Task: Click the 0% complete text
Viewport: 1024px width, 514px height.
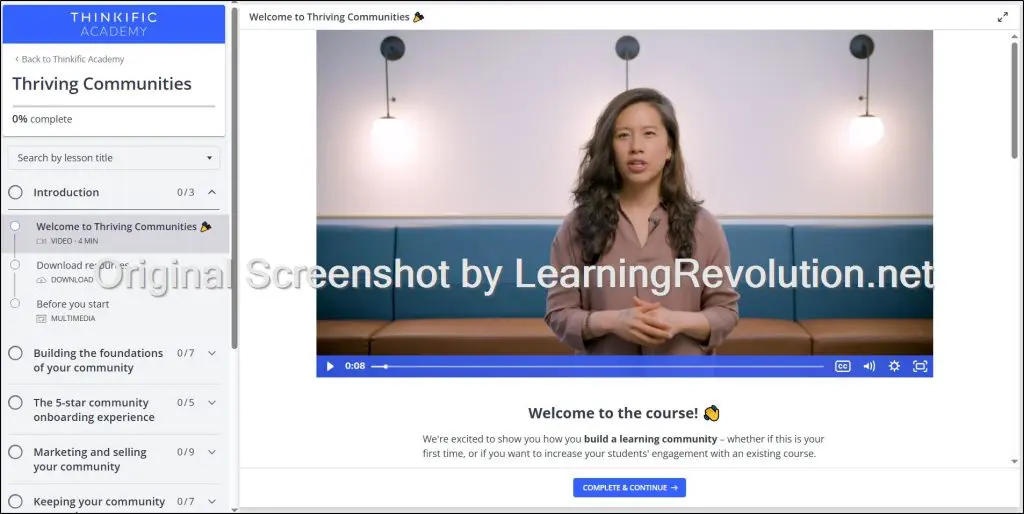Action: pos(42,119)
